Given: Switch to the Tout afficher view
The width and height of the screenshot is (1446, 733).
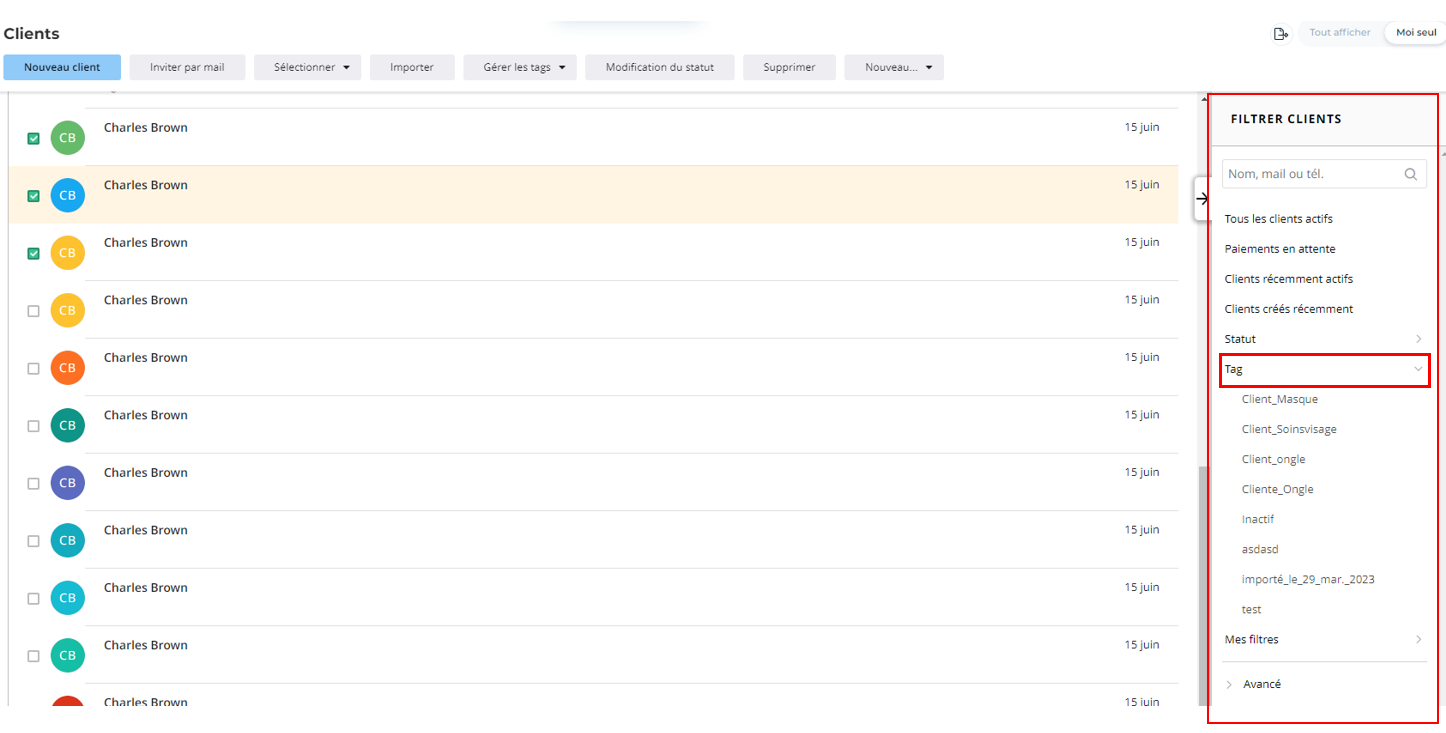Looking at the screenshot, I should click(x=1339, y=32).
